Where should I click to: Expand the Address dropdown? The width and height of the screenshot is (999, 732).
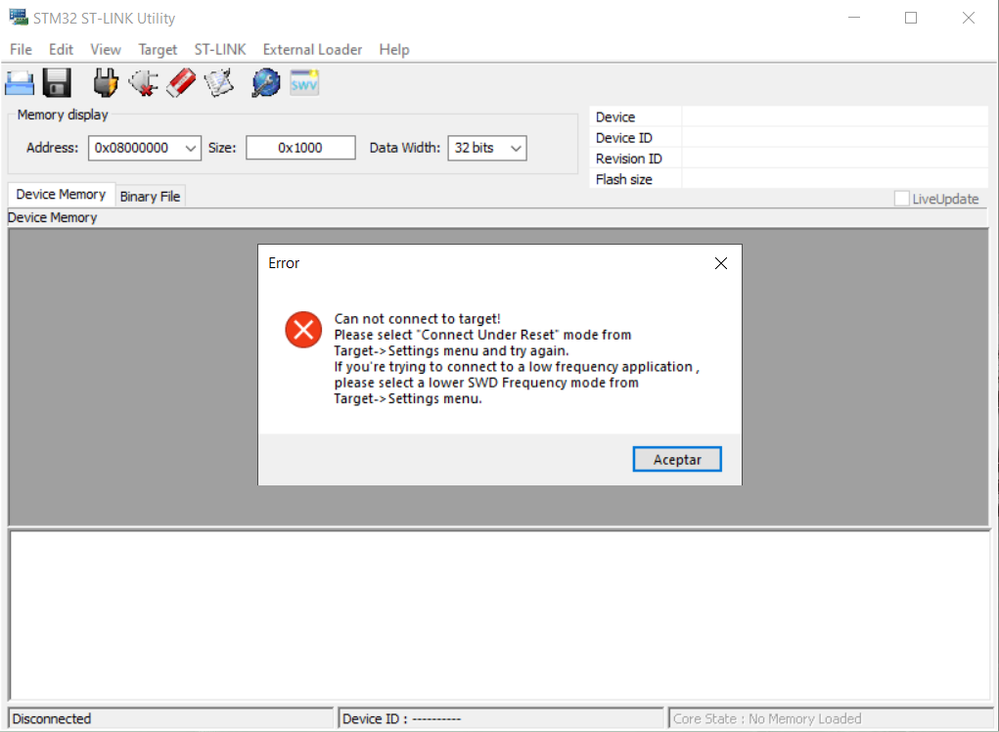click(x=190, y=148)
